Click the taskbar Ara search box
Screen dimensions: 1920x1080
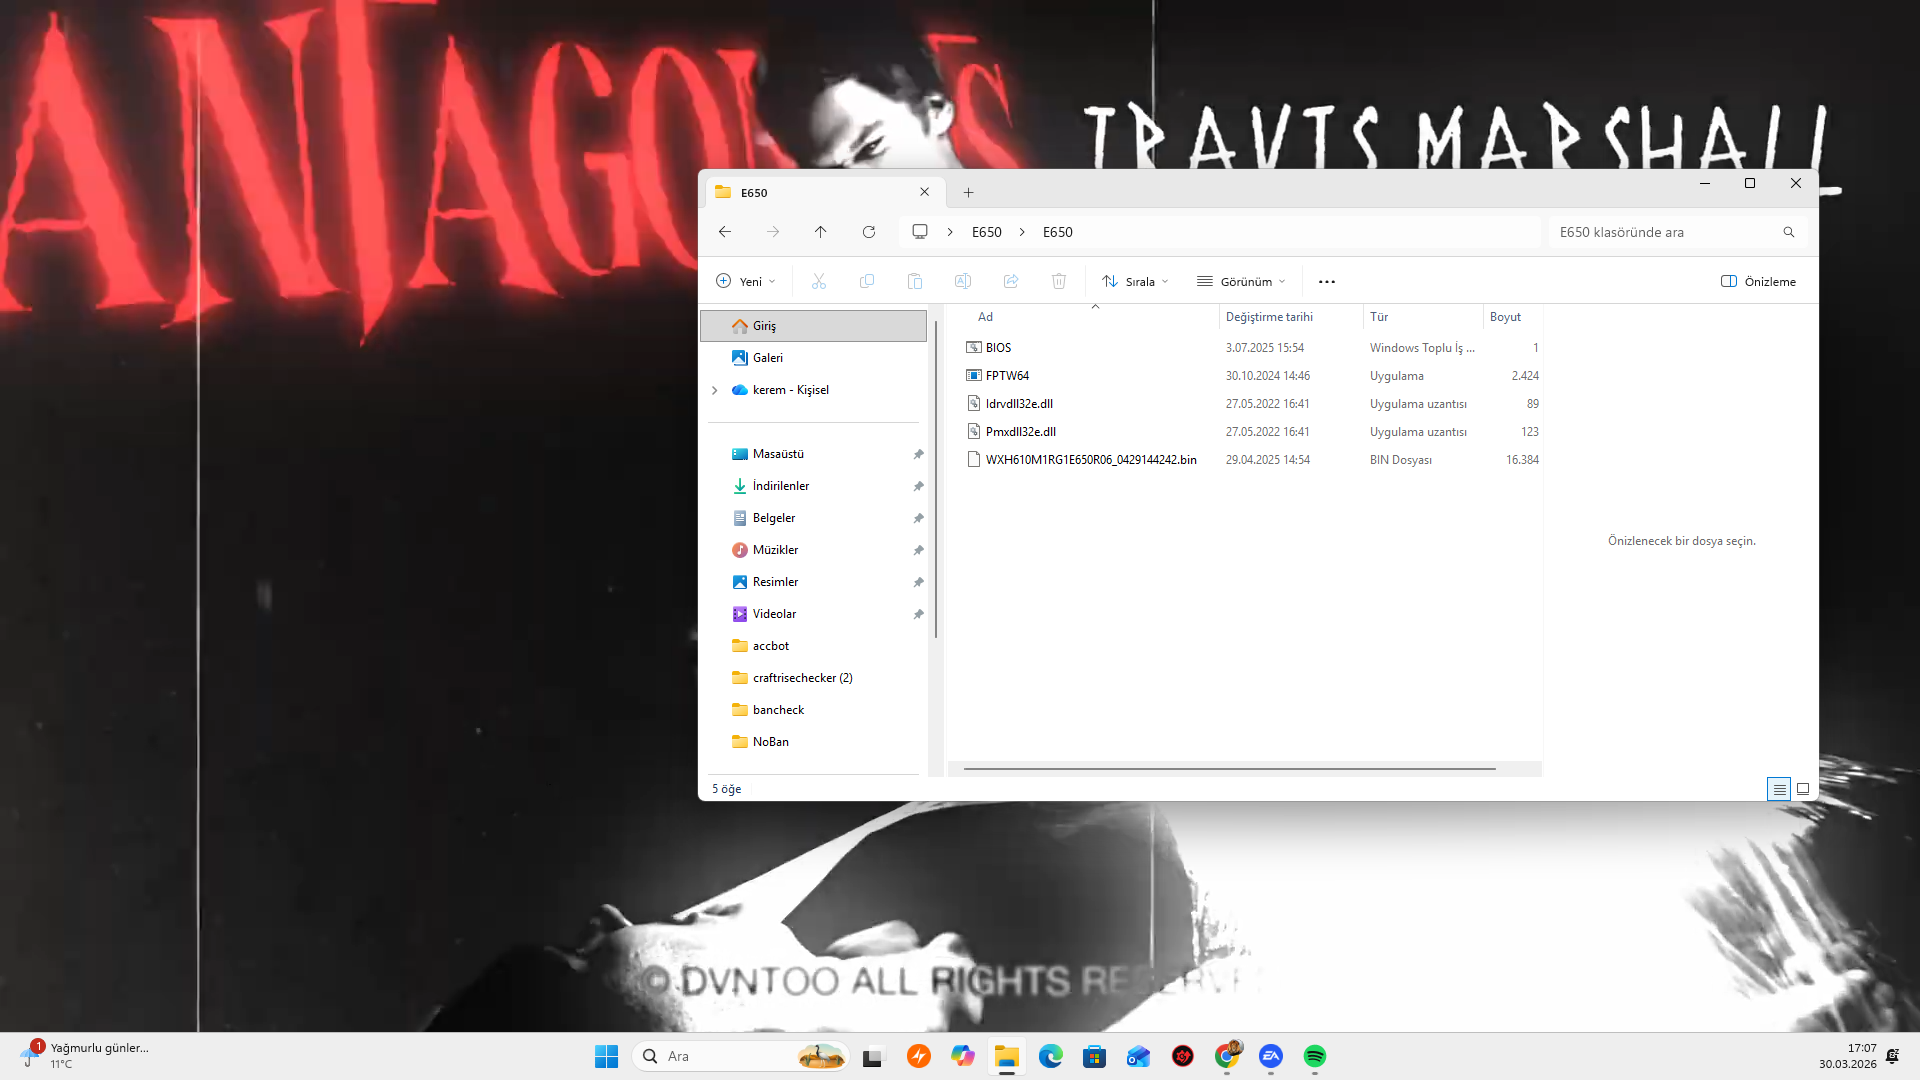tap(741, 1056)
